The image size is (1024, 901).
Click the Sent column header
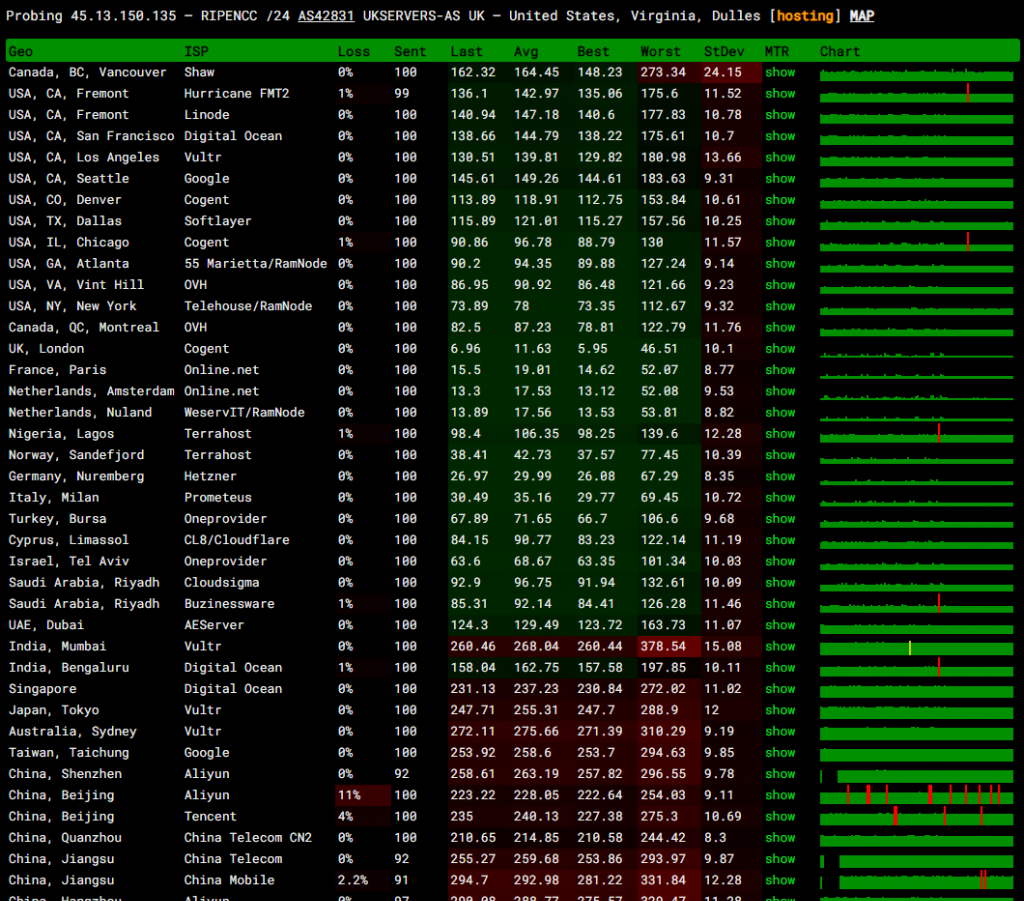click(409, 52)
